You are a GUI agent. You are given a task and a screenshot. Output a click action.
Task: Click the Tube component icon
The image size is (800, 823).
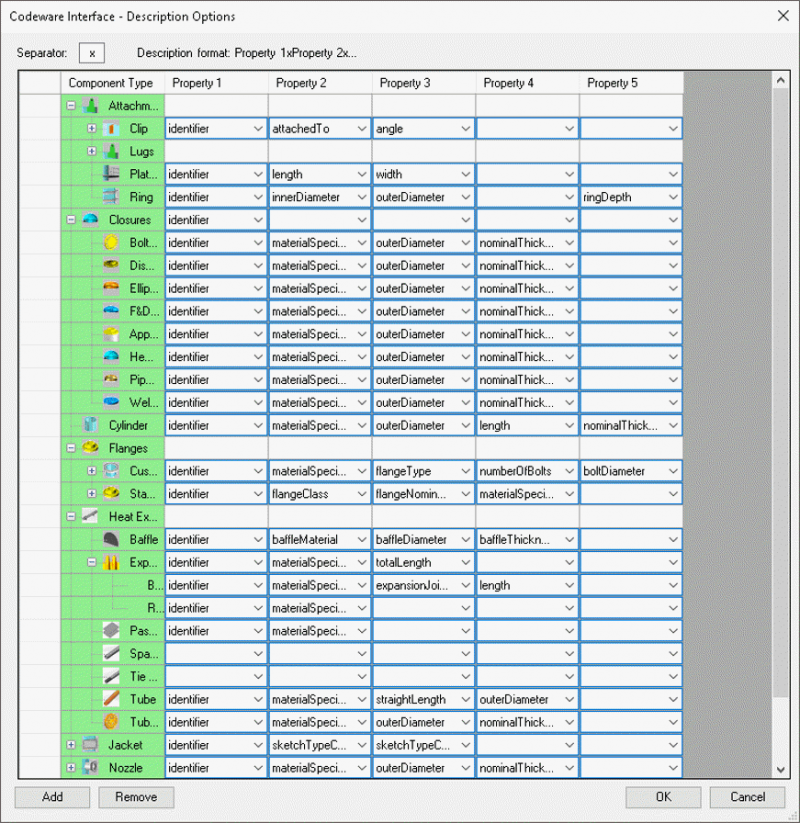112,699
